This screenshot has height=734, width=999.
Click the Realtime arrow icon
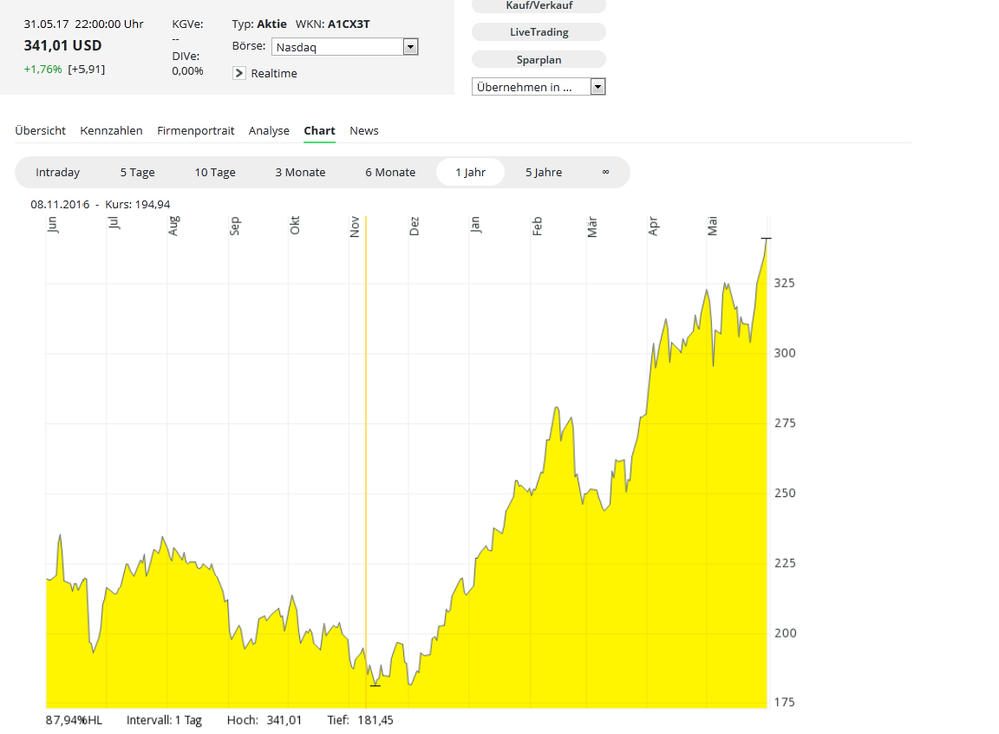[x=239, y=73]
